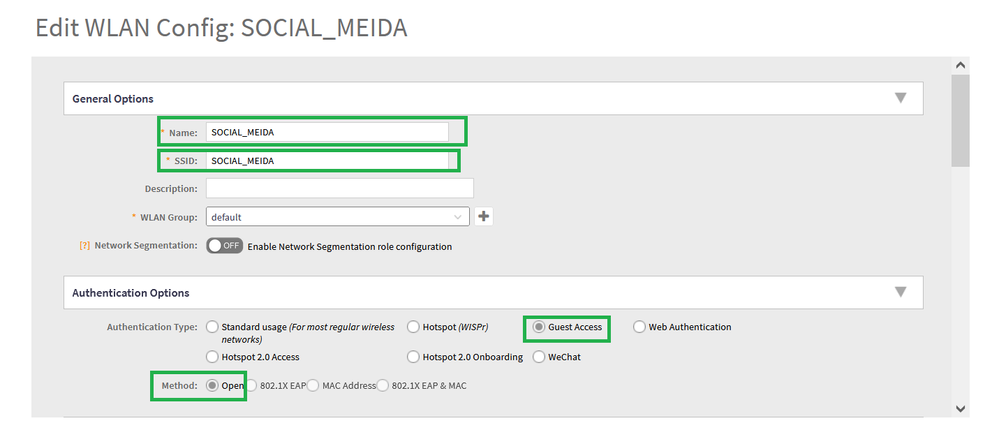Set the method to Open

tap(212, 386)
